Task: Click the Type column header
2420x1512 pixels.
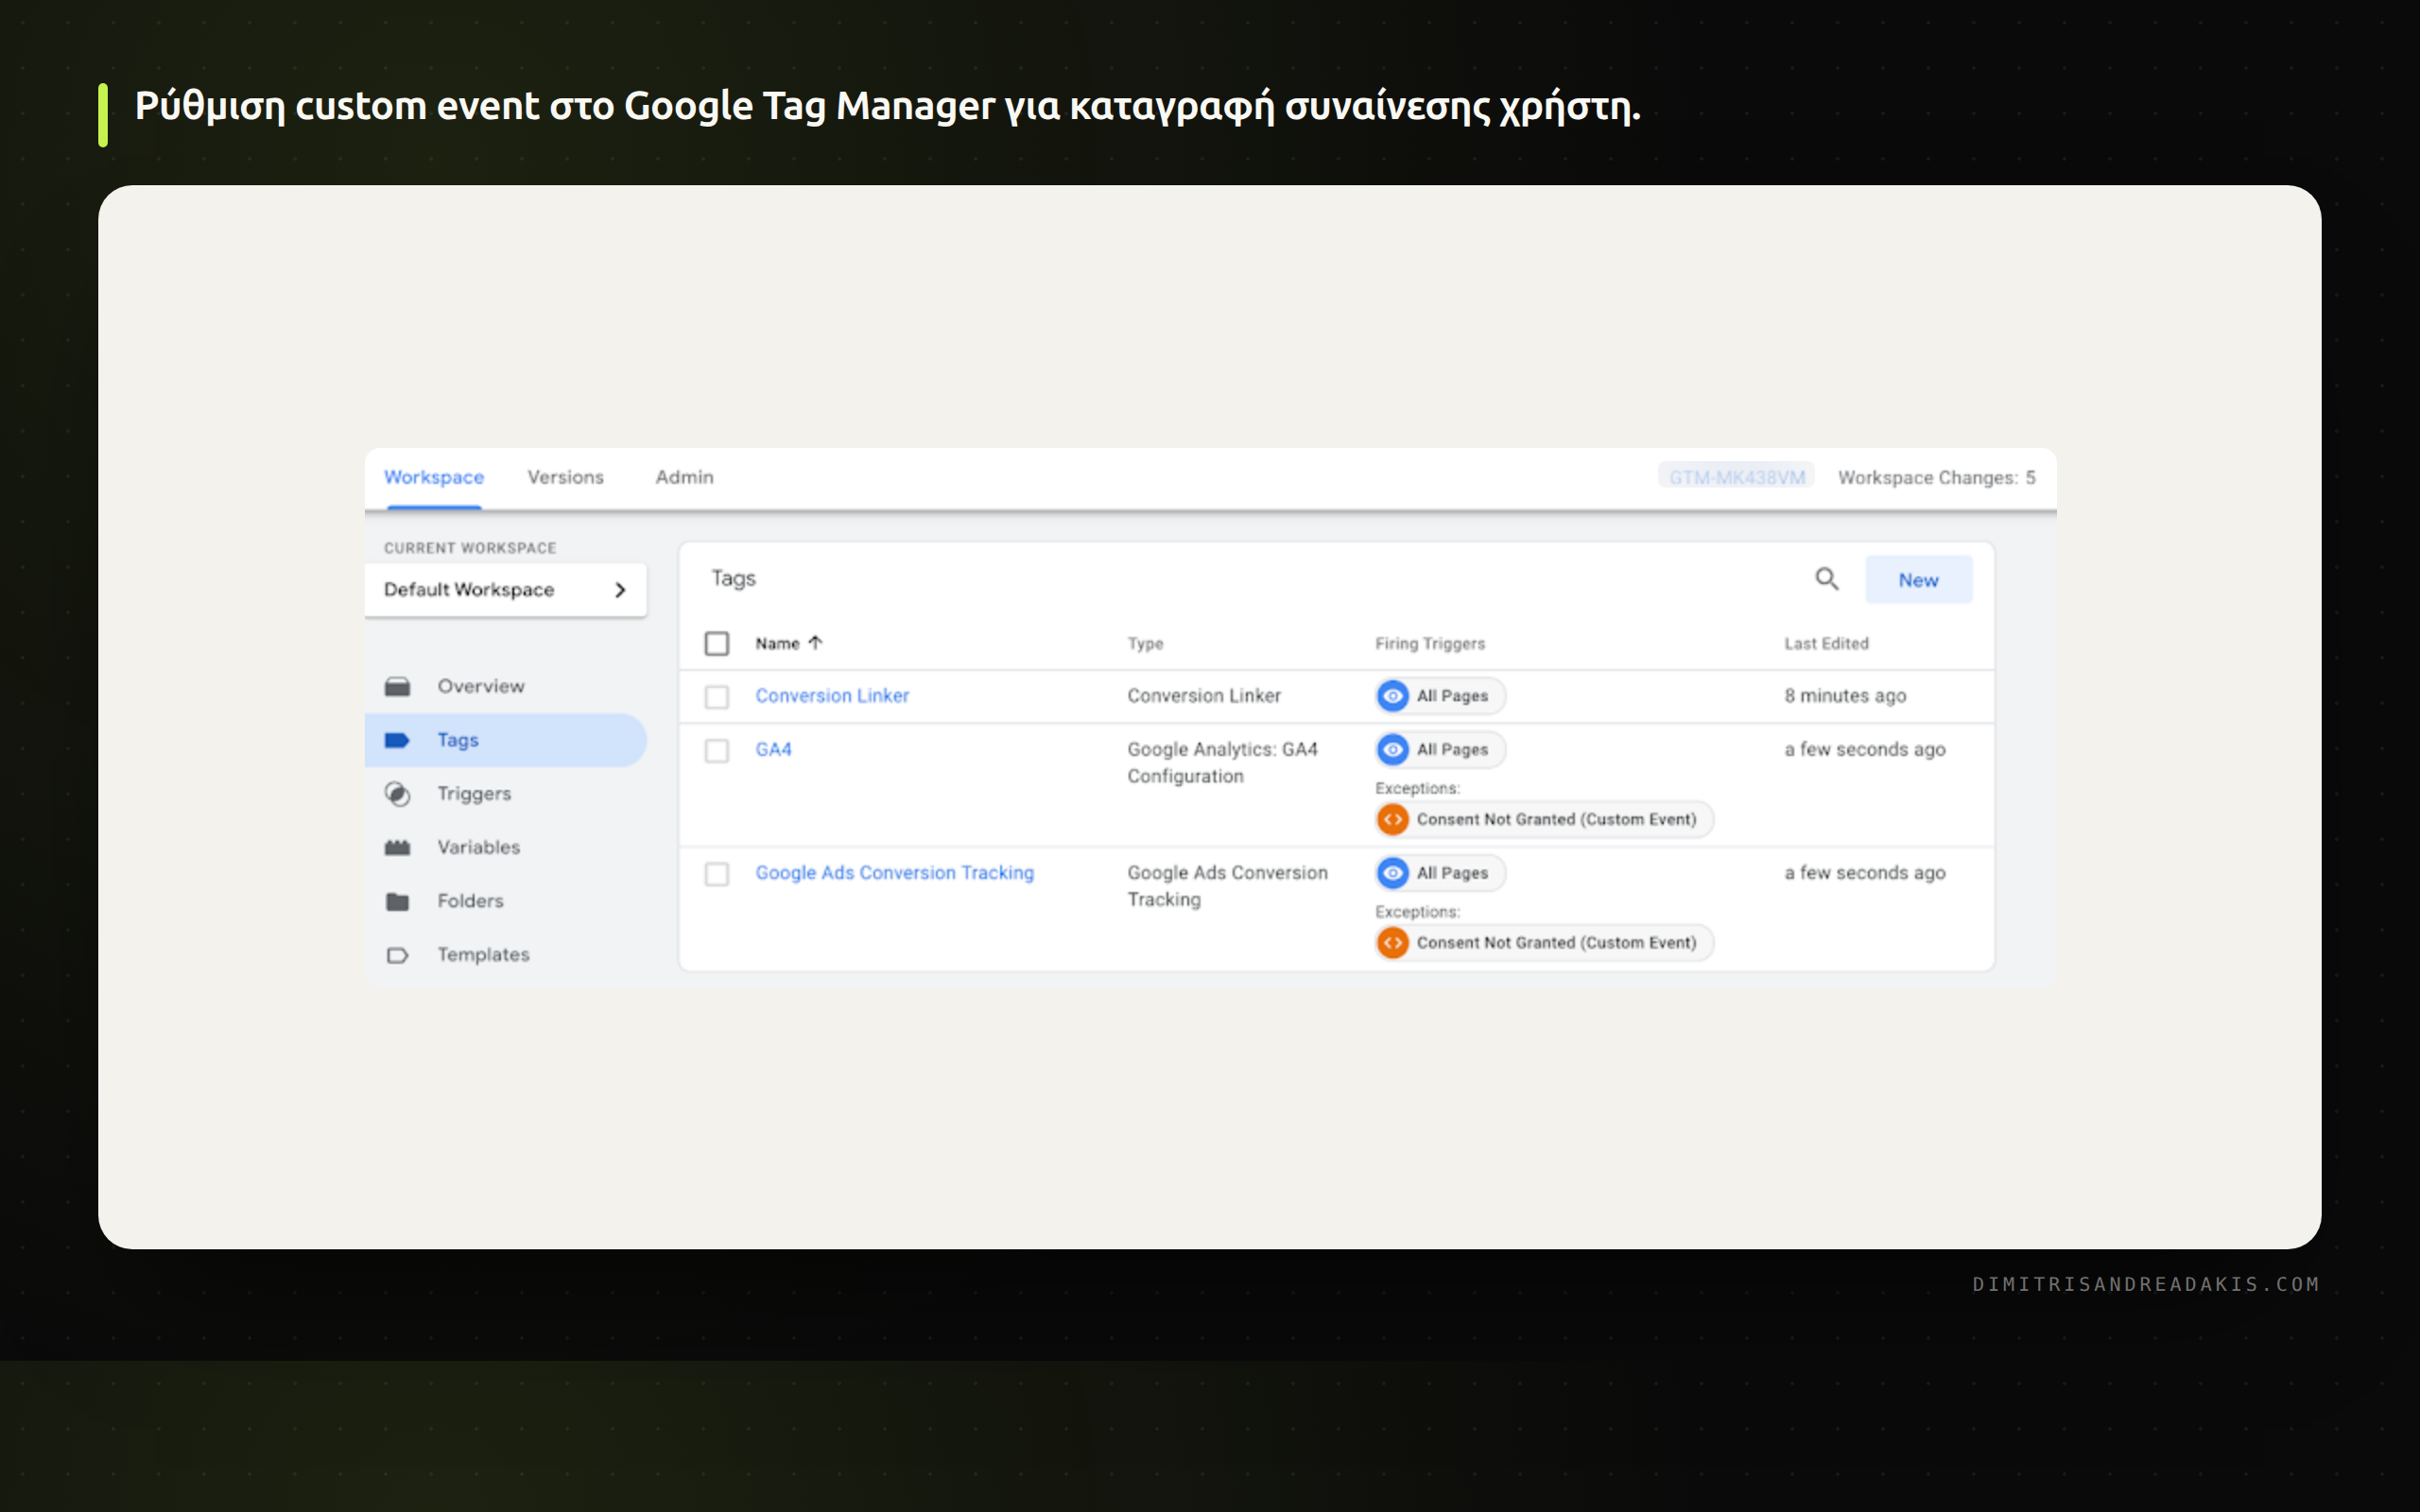Action: (1145, 644)
